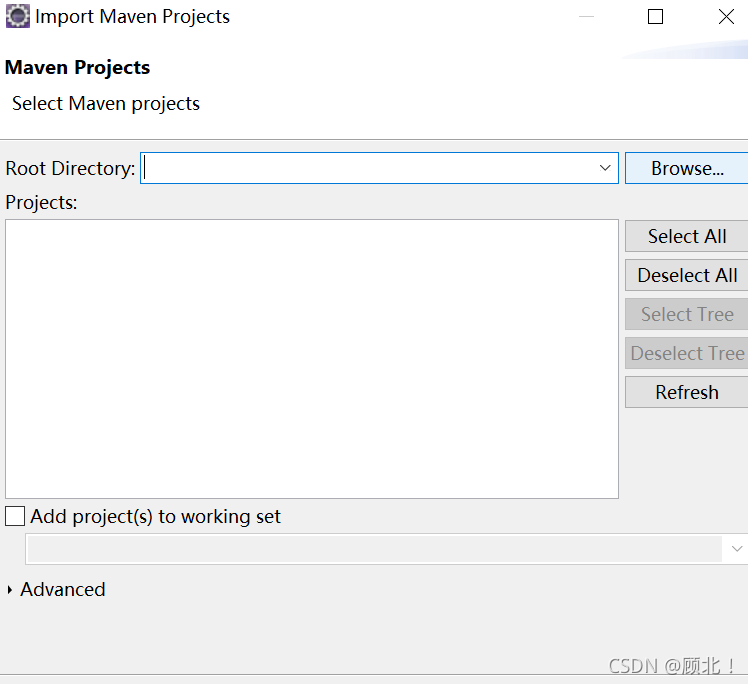Close the Import Maven Projects dialog
The width and height of the screenshot is (748, 684).
click(x=726, y=17)
